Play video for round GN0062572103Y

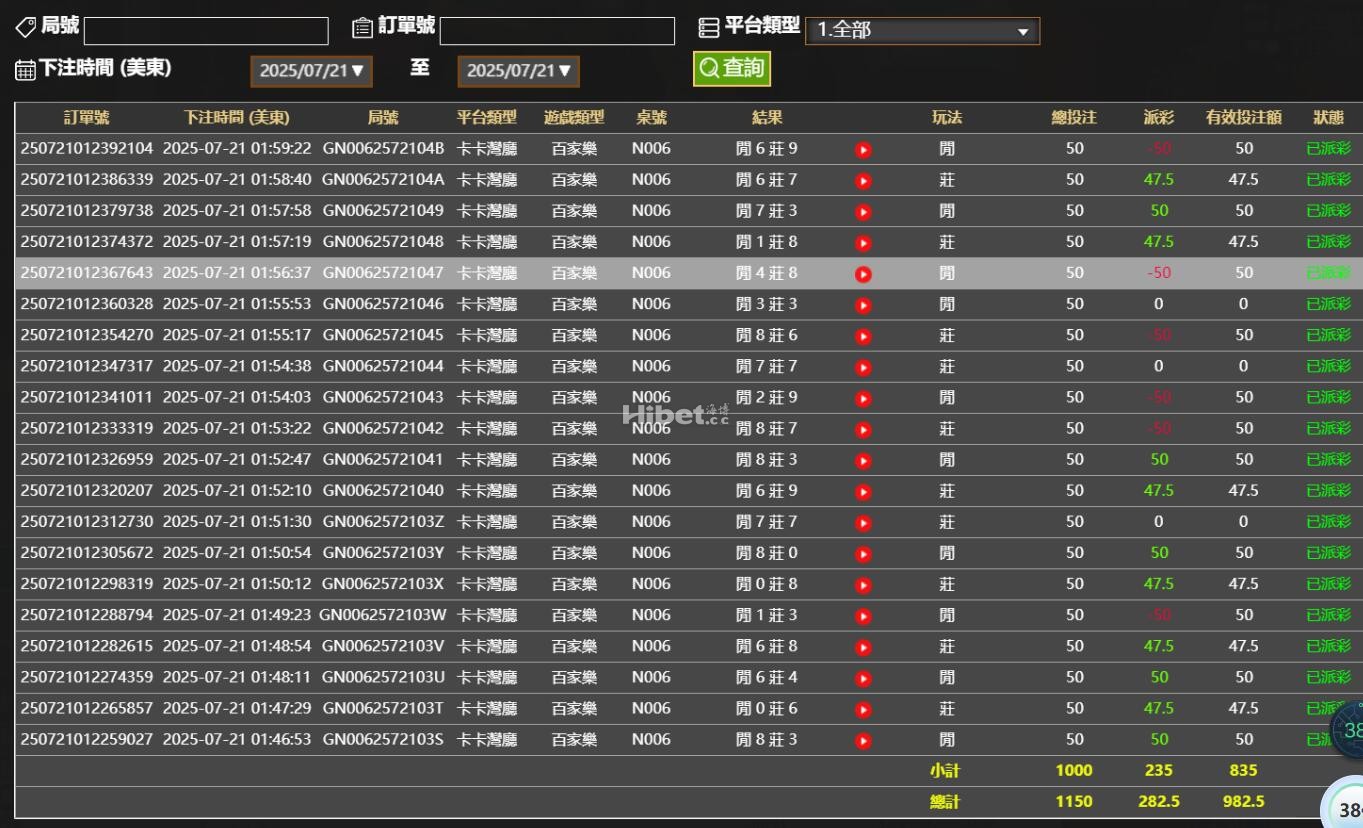click(863, 554)
